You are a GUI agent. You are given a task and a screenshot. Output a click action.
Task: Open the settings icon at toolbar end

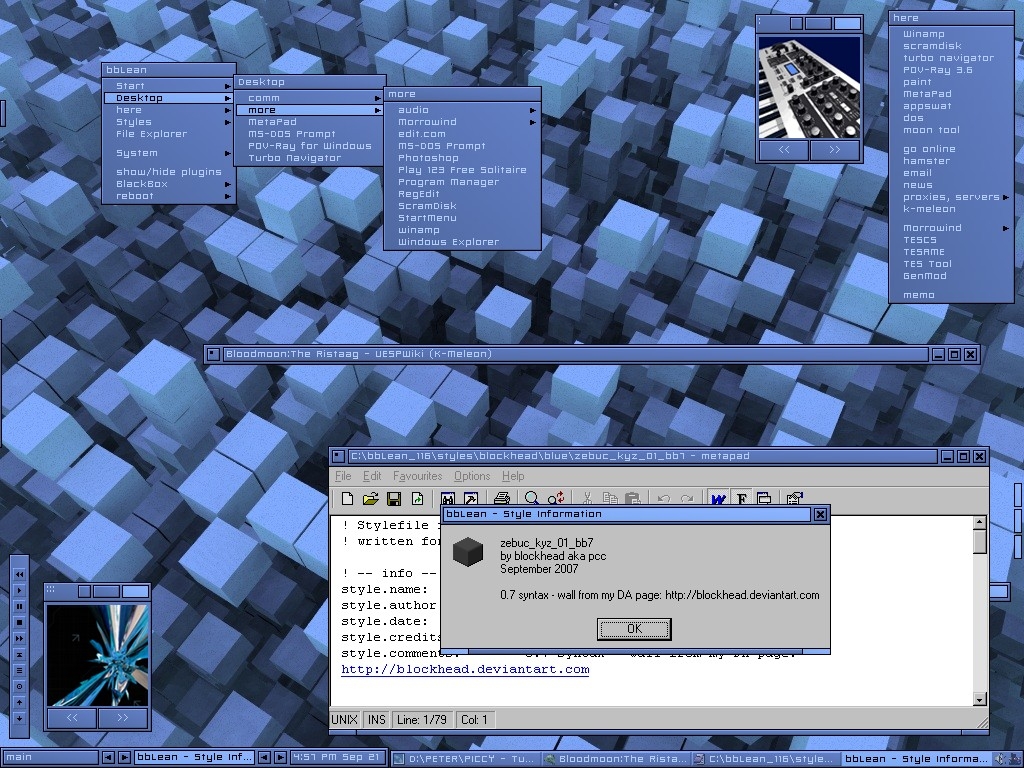[x=794, y=499]
